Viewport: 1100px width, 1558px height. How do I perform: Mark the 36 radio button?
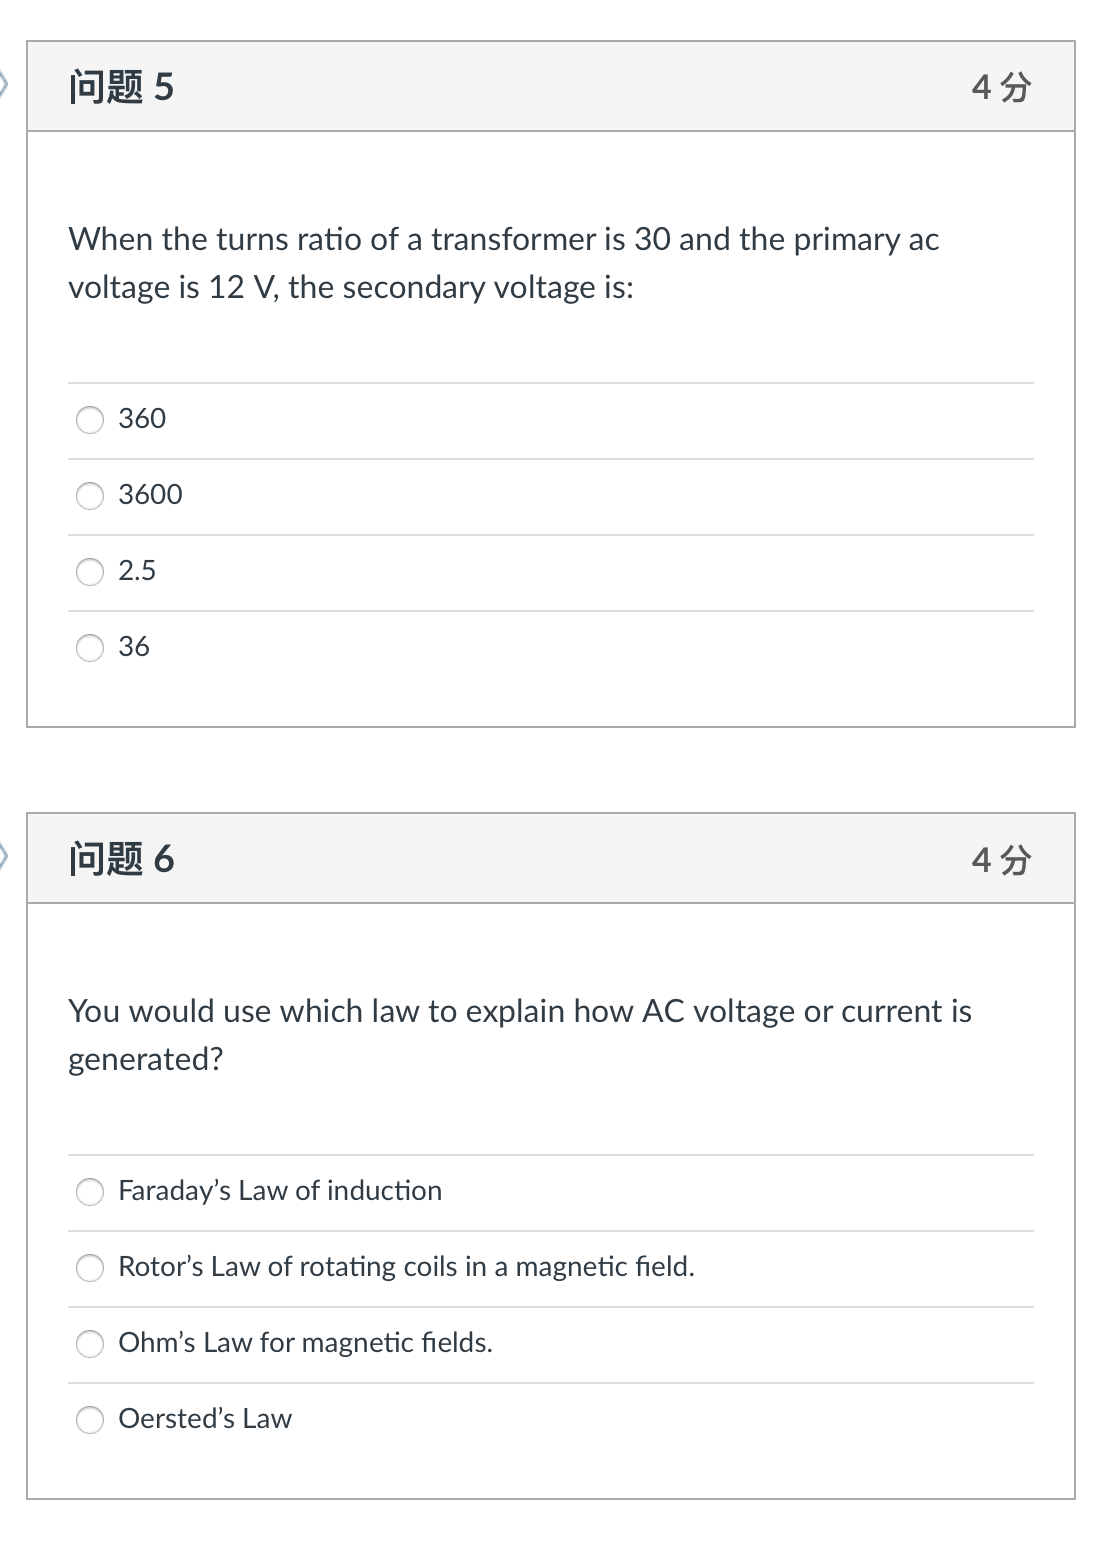tap(90, 648)
